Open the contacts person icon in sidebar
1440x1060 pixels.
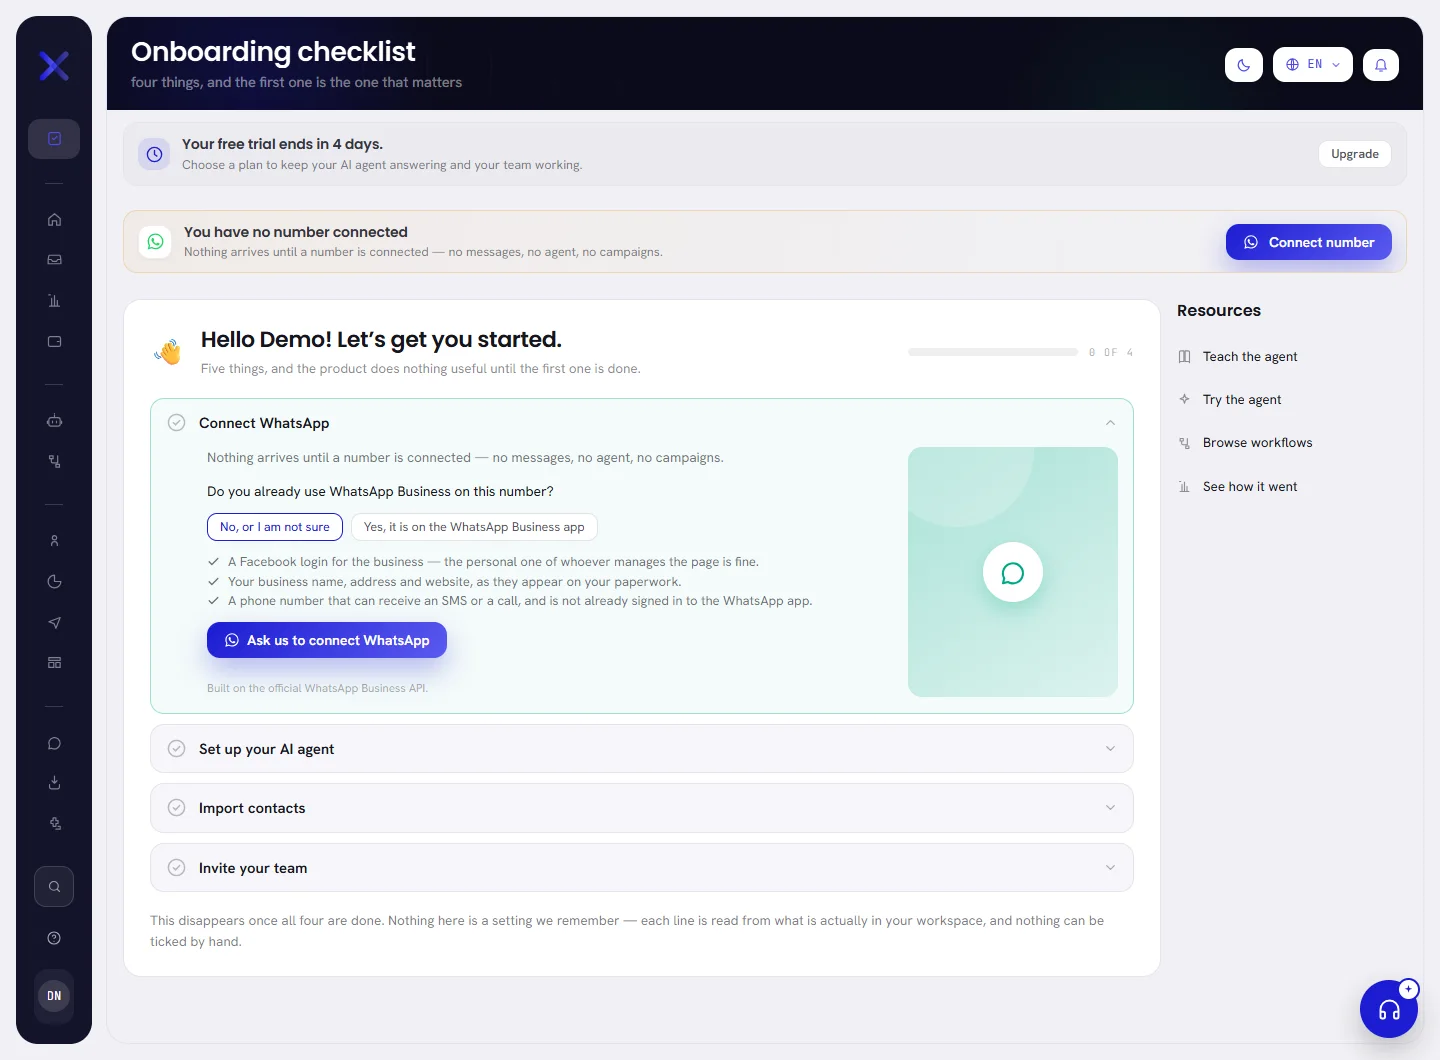[x=54, y=541]
